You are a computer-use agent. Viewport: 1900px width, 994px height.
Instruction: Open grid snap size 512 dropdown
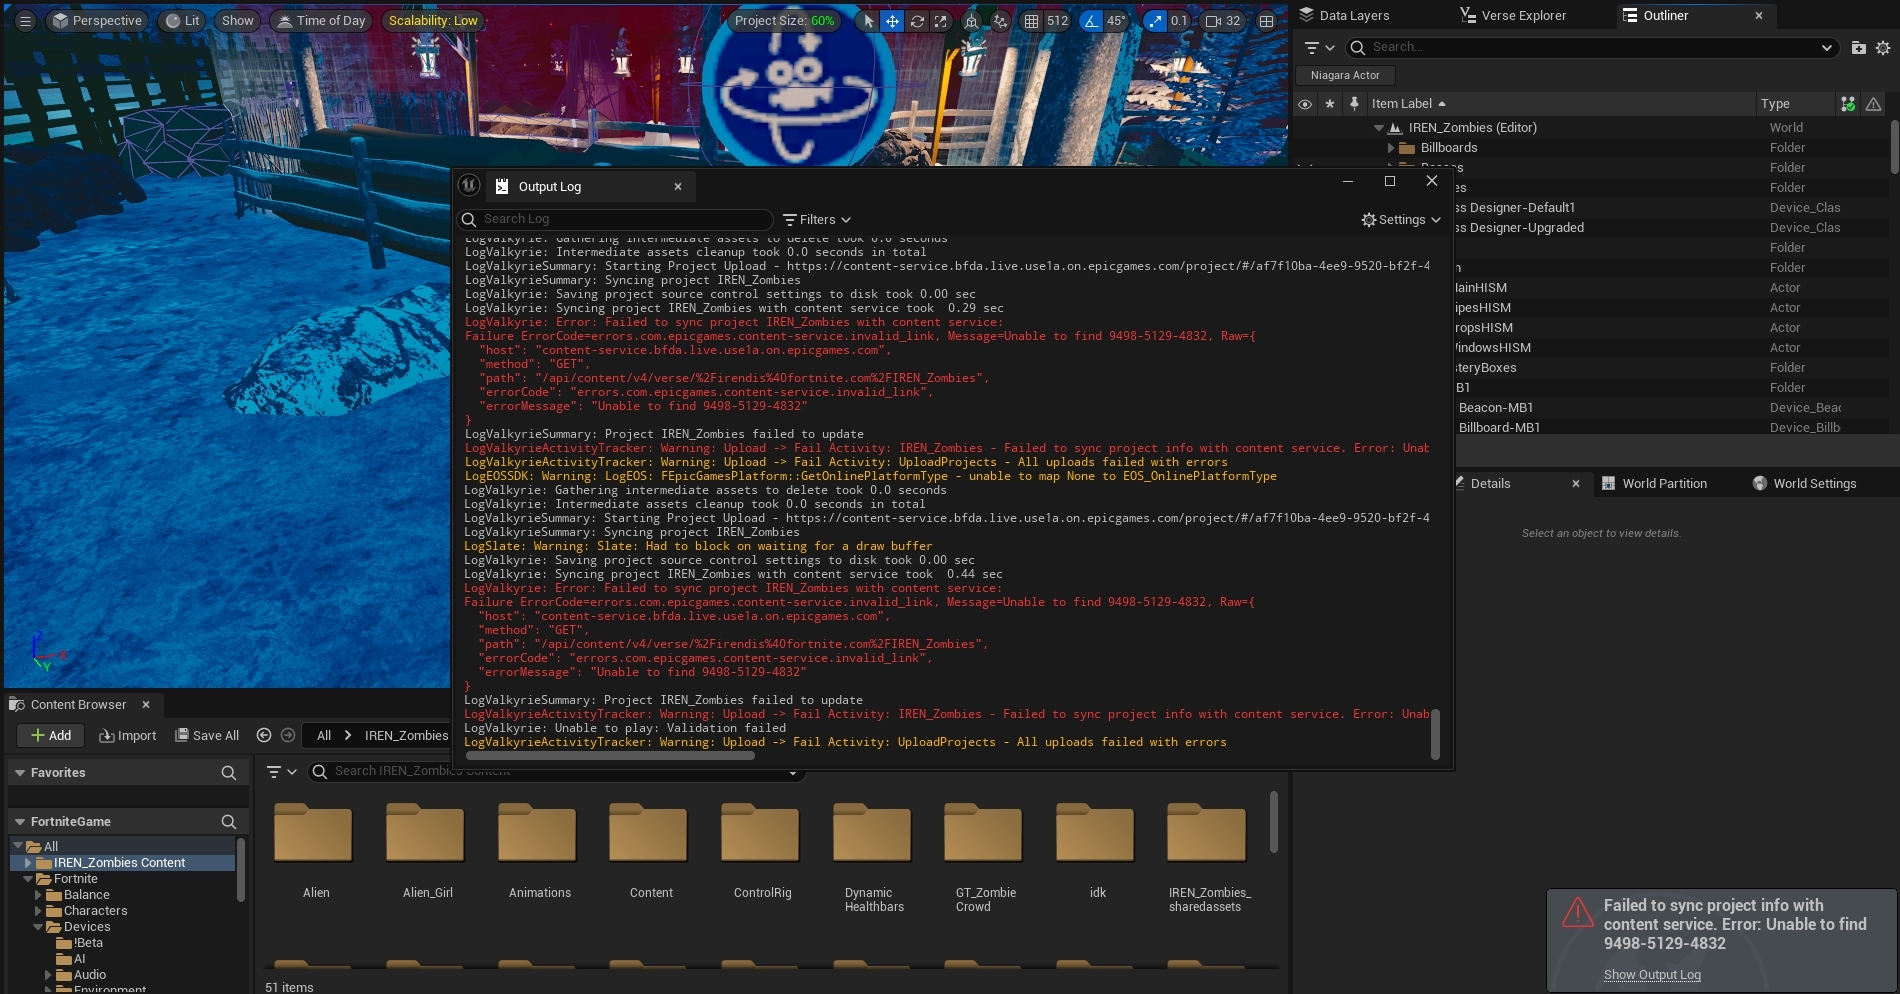[x=1058, y=21]
